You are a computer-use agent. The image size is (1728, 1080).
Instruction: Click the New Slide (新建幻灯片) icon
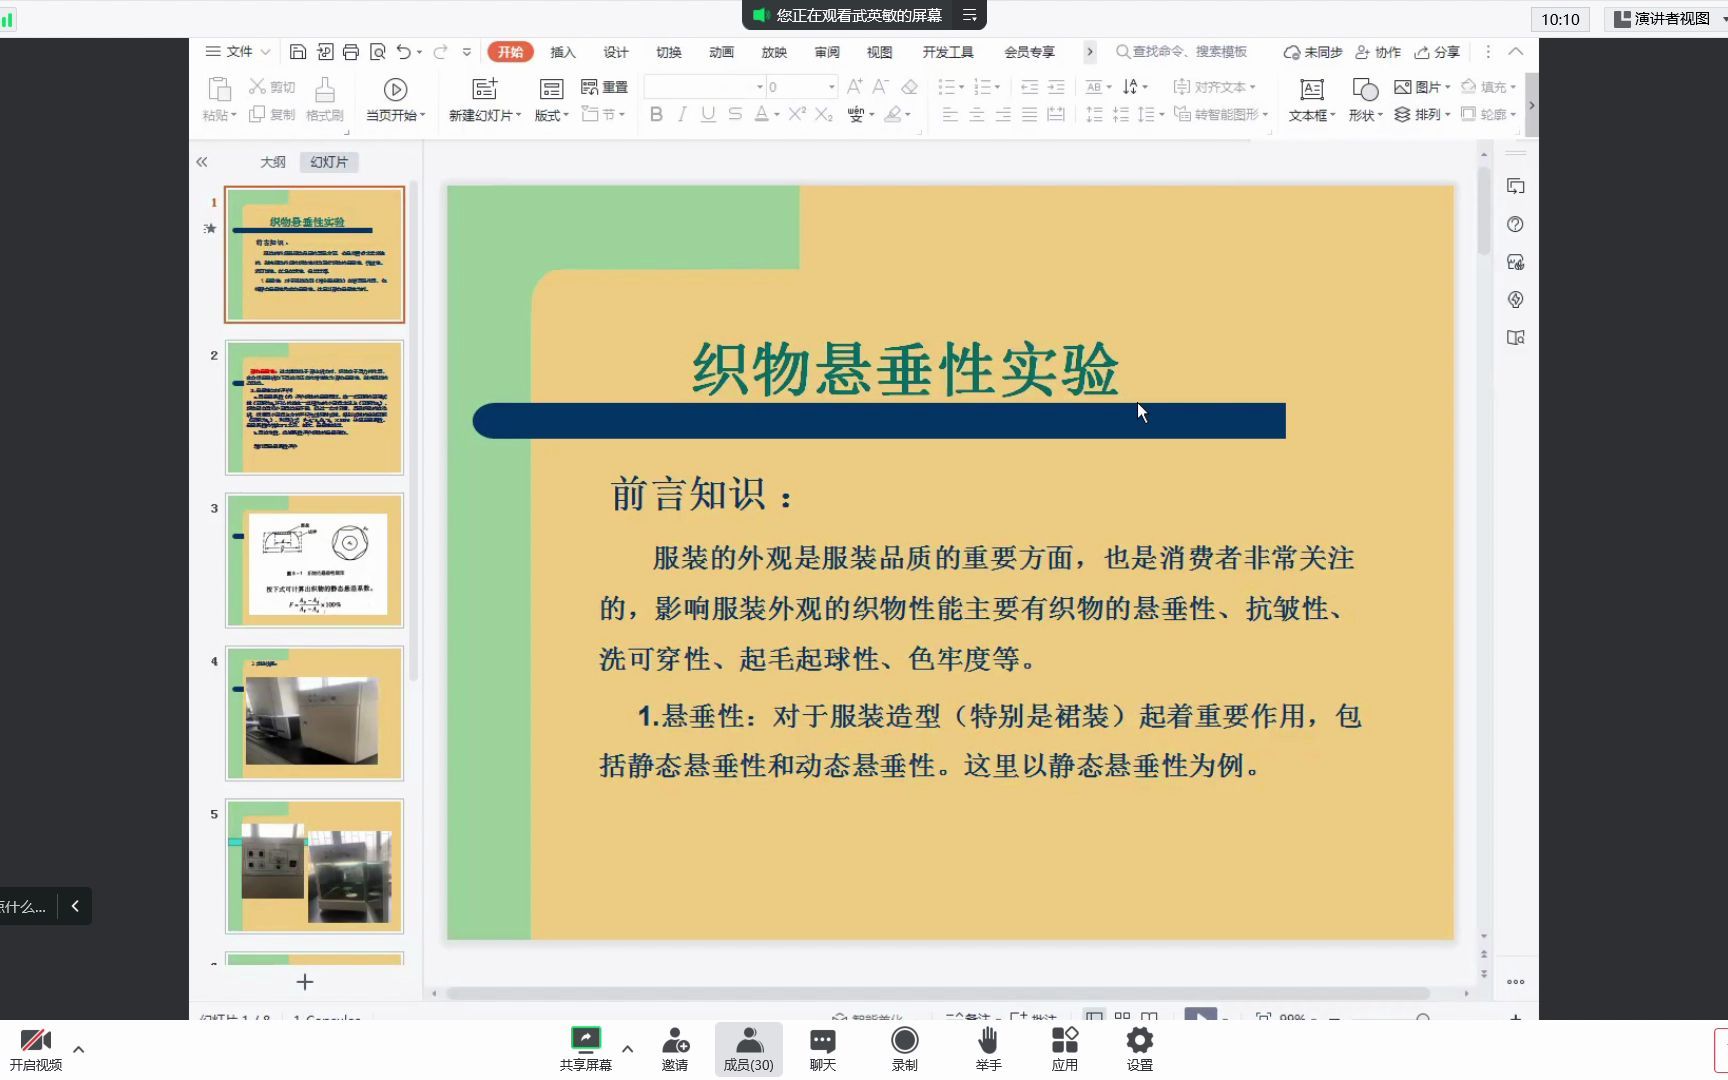point(485,89)
